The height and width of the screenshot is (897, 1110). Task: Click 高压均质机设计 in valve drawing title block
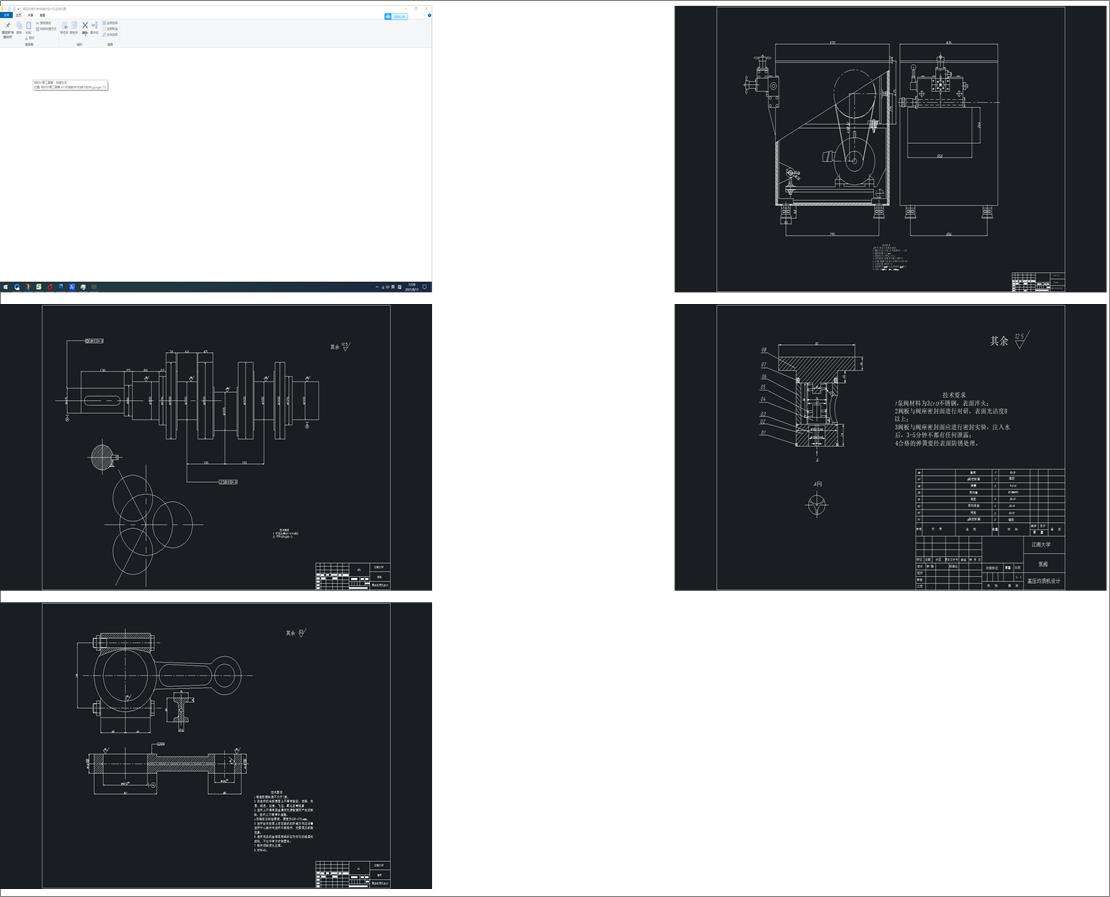tap(1043, 581)
